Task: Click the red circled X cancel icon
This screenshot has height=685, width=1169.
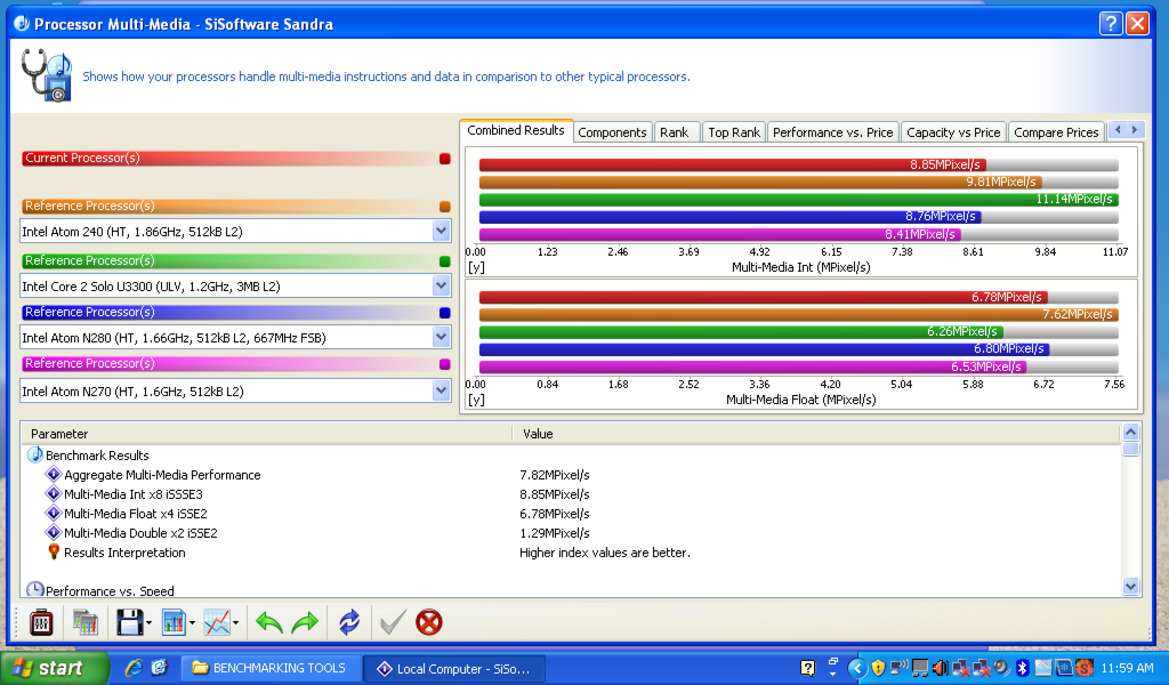Action: (x=429, y=622)
